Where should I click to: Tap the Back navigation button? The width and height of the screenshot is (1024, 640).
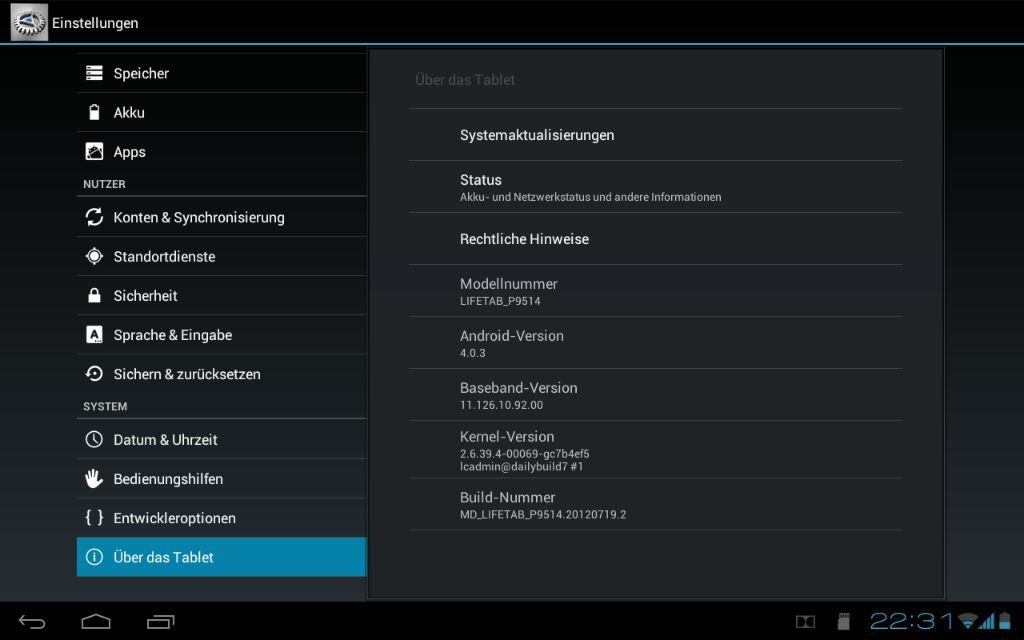tap(32, 621)
